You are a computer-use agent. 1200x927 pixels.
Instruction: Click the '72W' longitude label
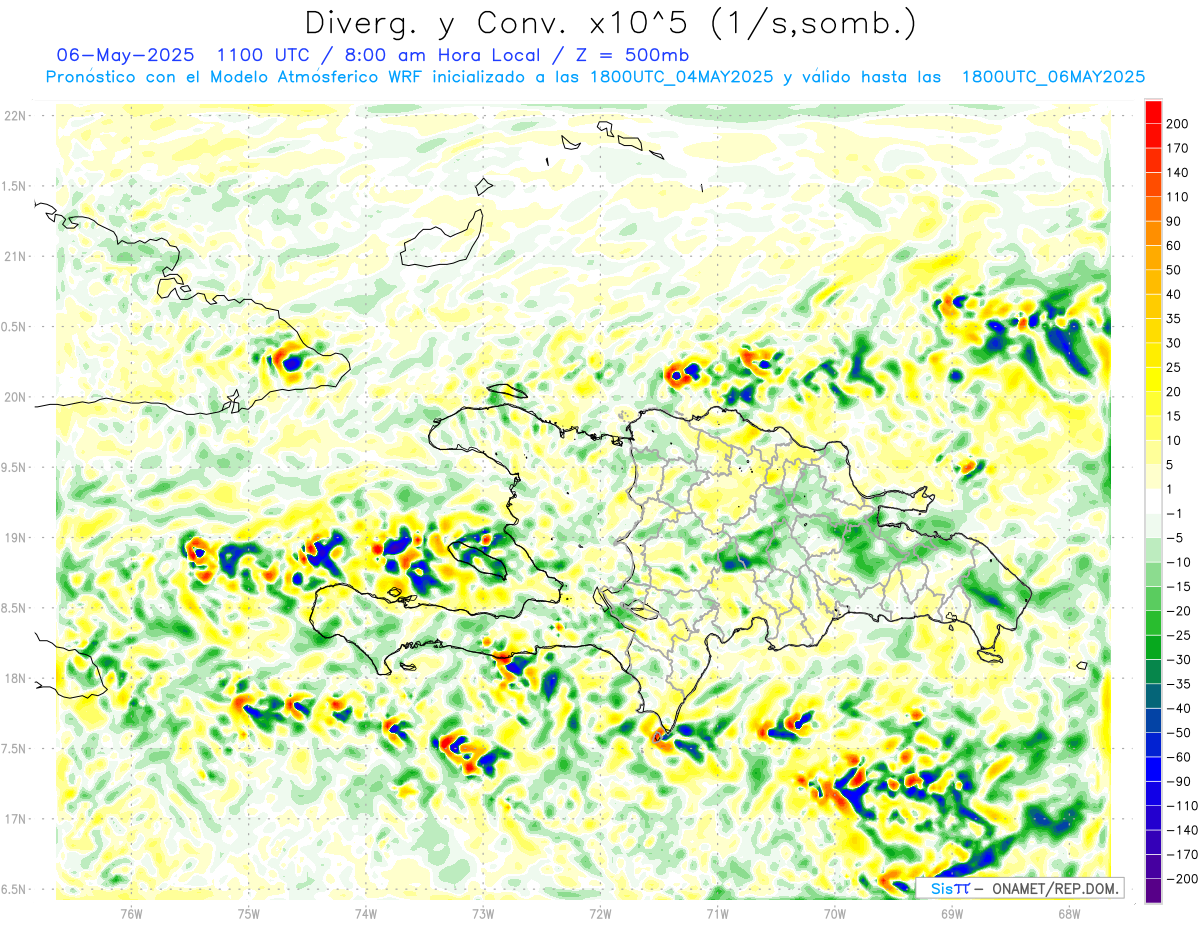(x=600, y=914)
